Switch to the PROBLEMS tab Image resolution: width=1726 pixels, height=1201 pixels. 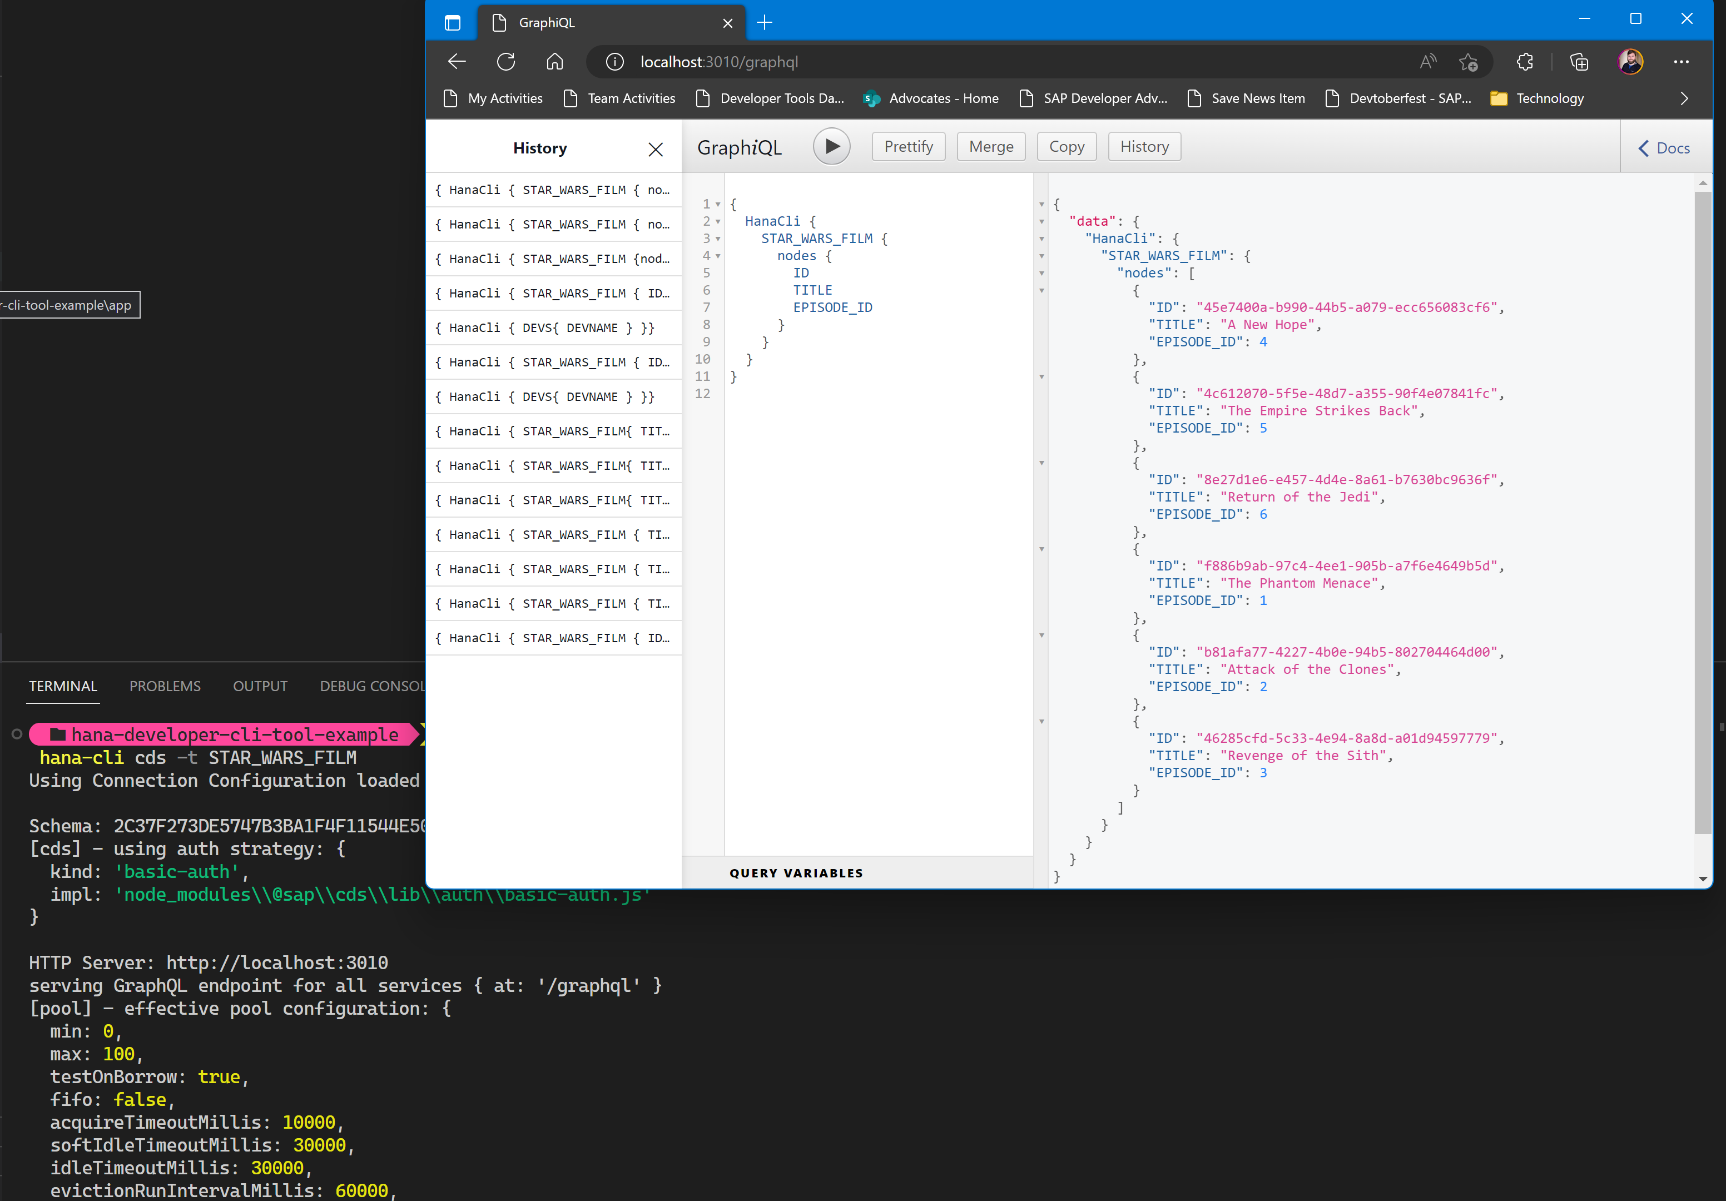(x=165, y=686)
